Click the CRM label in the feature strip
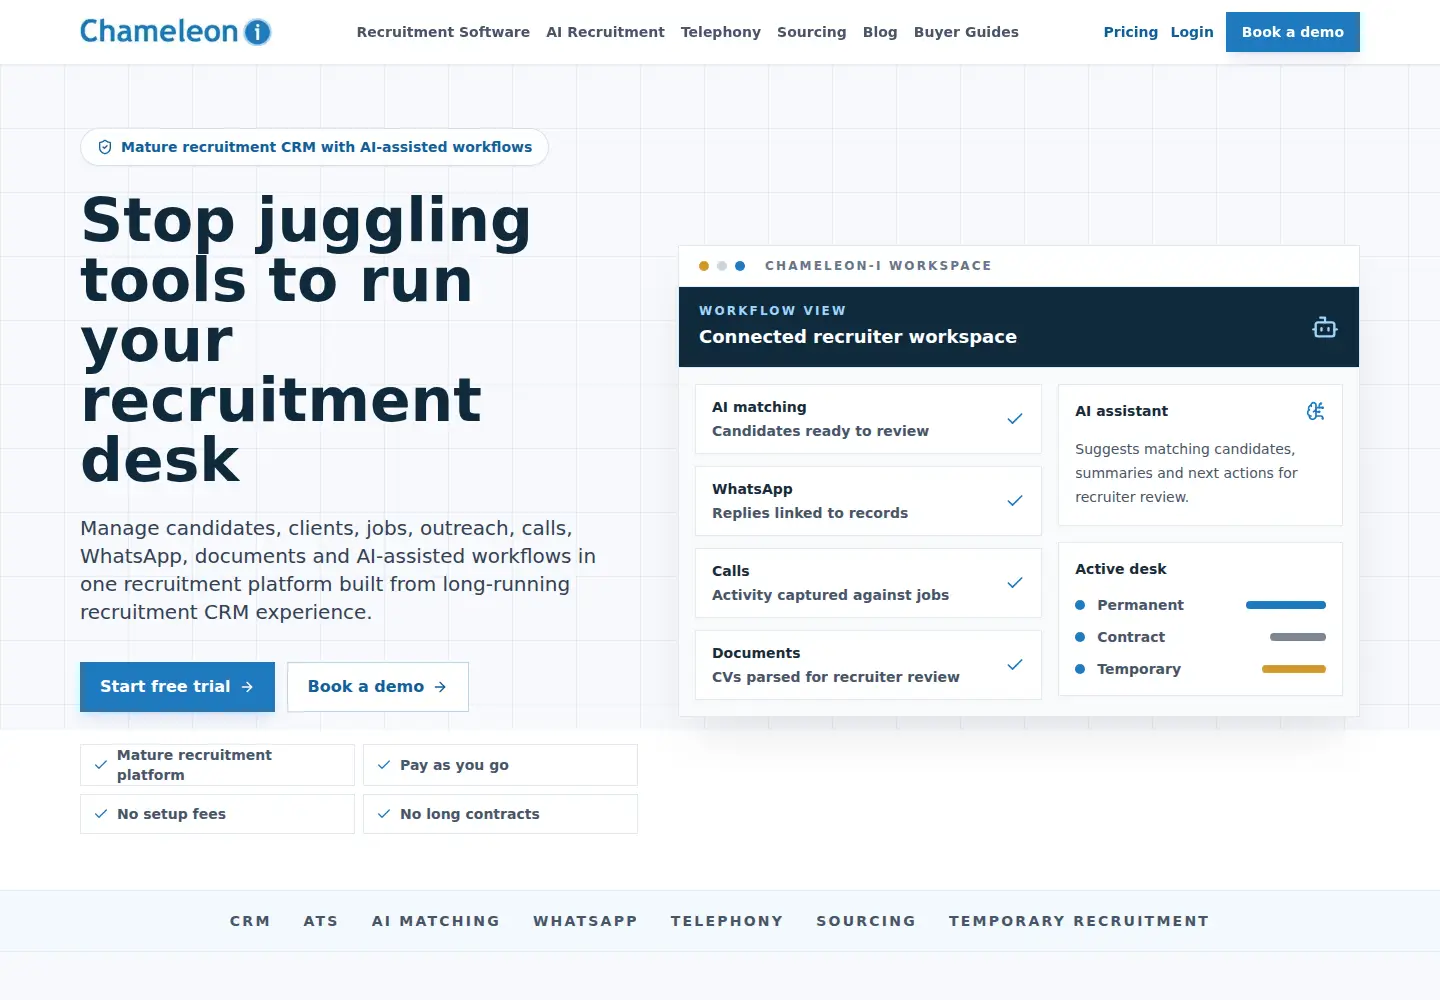Screen dimensions: 1440x1000 (x=250, y=921)
